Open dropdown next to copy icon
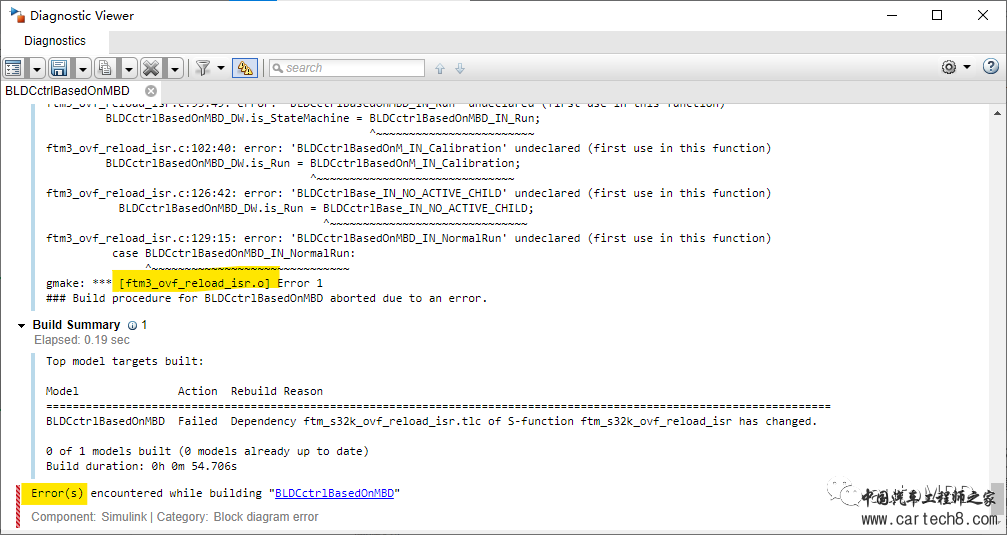Viewport: 1007px width, 535px height. tap(129, 67)
